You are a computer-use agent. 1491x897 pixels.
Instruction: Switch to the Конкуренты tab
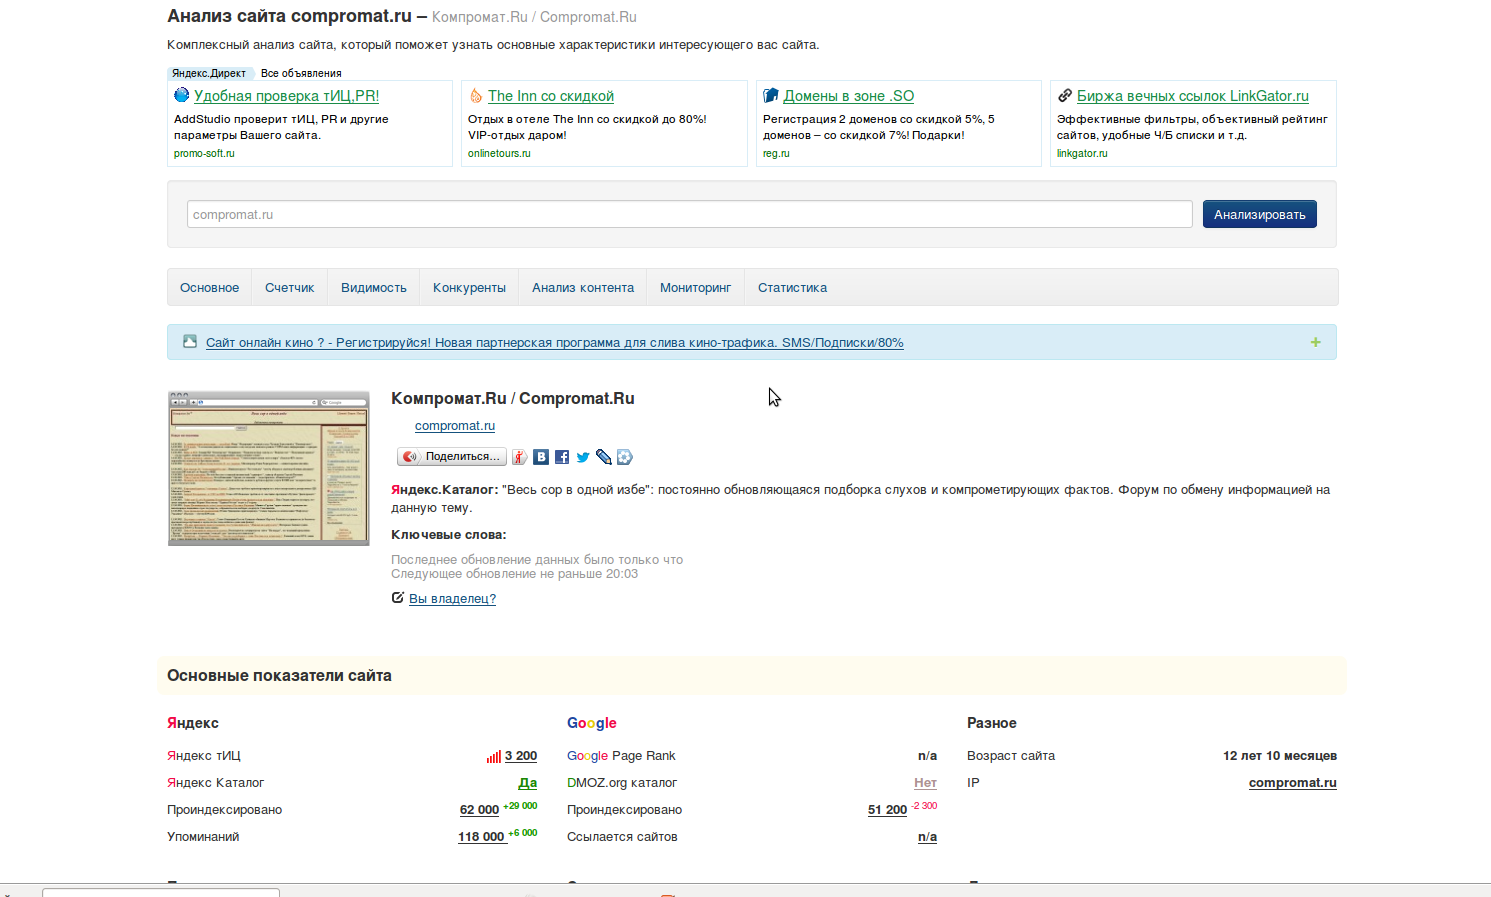(x=469, y=287)
